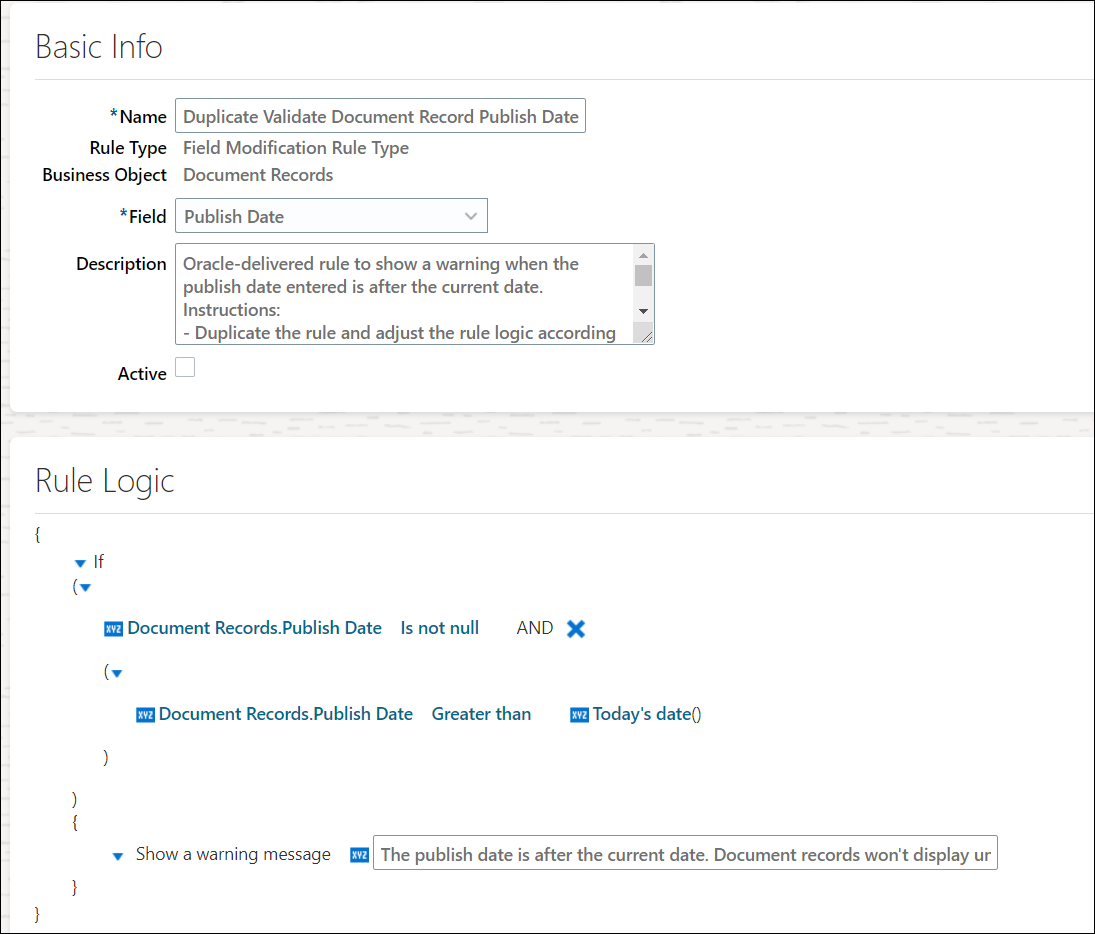This screenshot has width=1095, height=934.
Task: Click the Is not null operator
Action: pyautogui.click(x=439, y=628)
